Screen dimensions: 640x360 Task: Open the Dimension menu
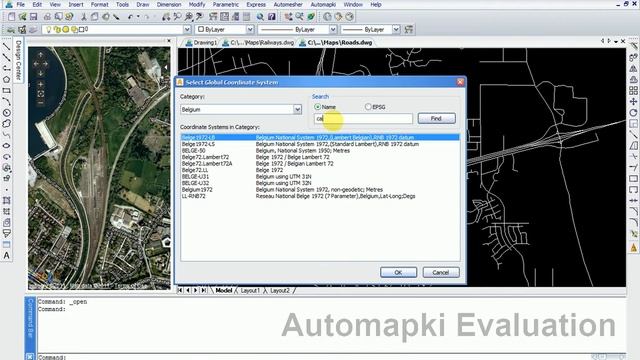(x=169, y=4)
